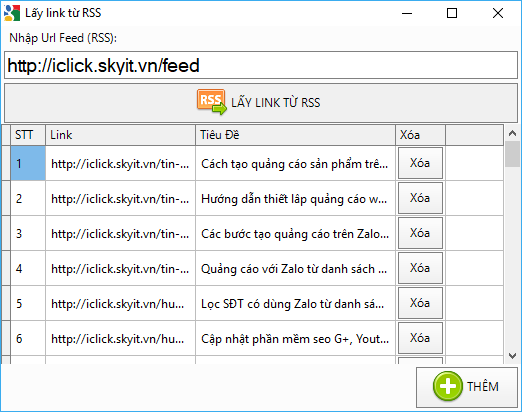
Task: Click Xóa for row 6
Action: click(420, 338)
